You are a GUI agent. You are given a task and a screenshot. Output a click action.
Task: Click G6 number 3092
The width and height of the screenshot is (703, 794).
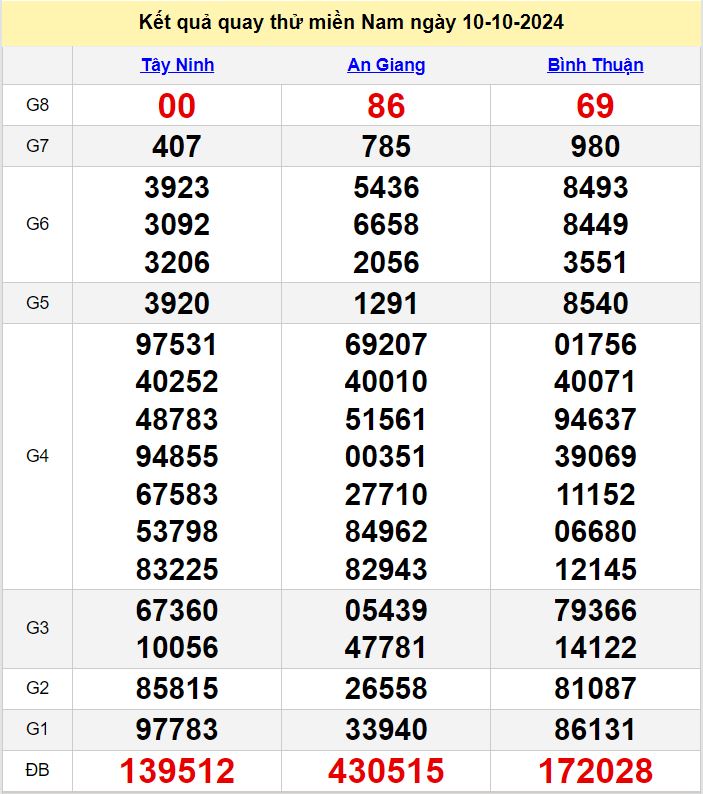177,225
